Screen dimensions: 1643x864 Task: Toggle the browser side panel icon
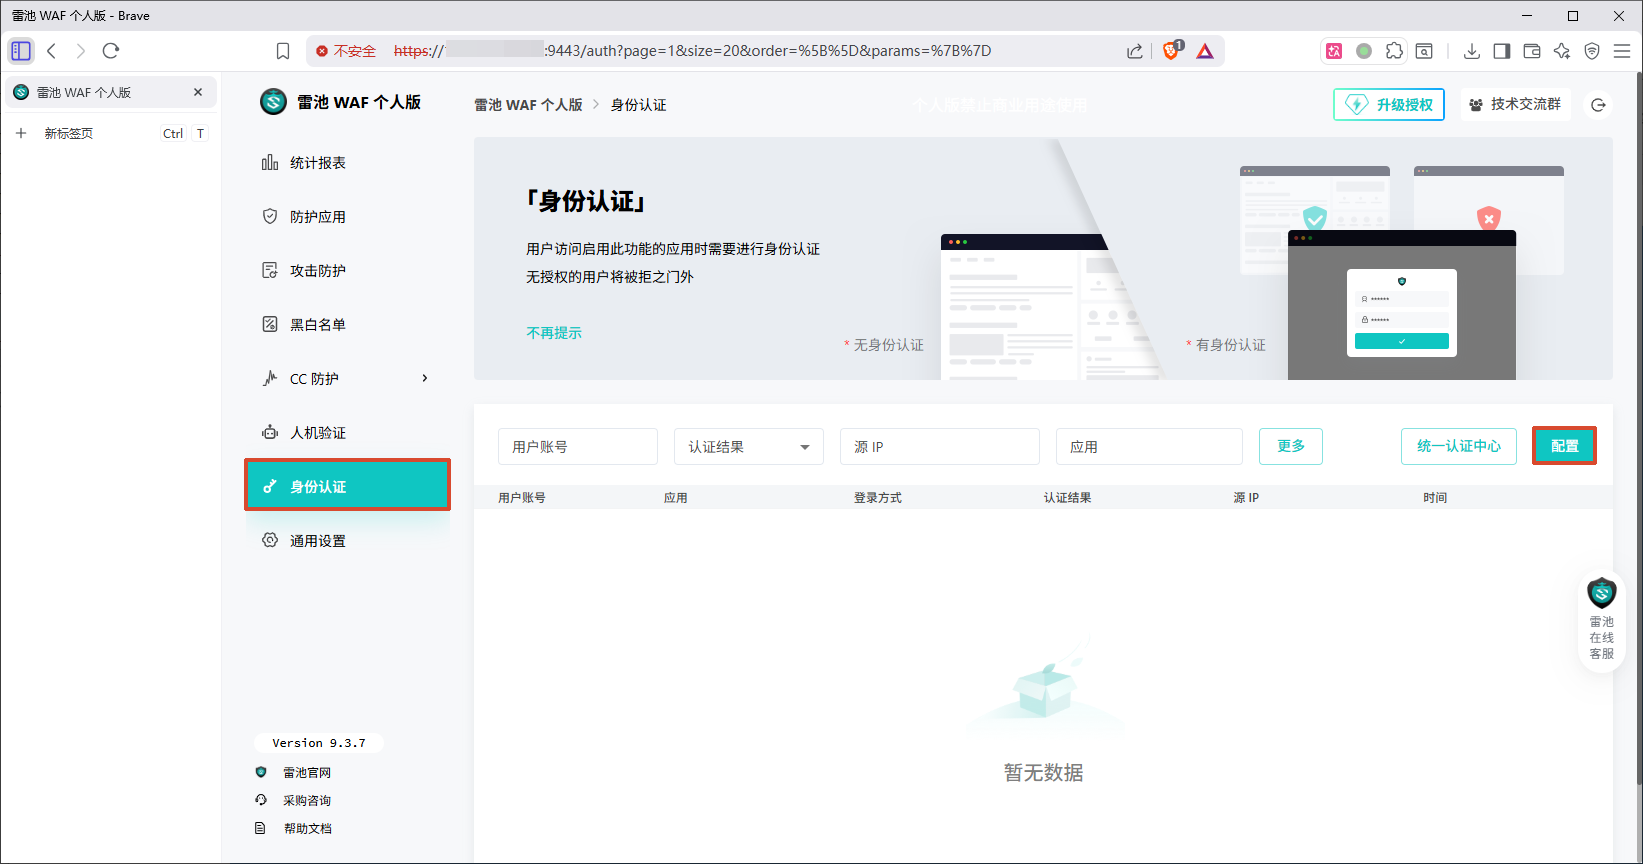[x=1502, y=51]
